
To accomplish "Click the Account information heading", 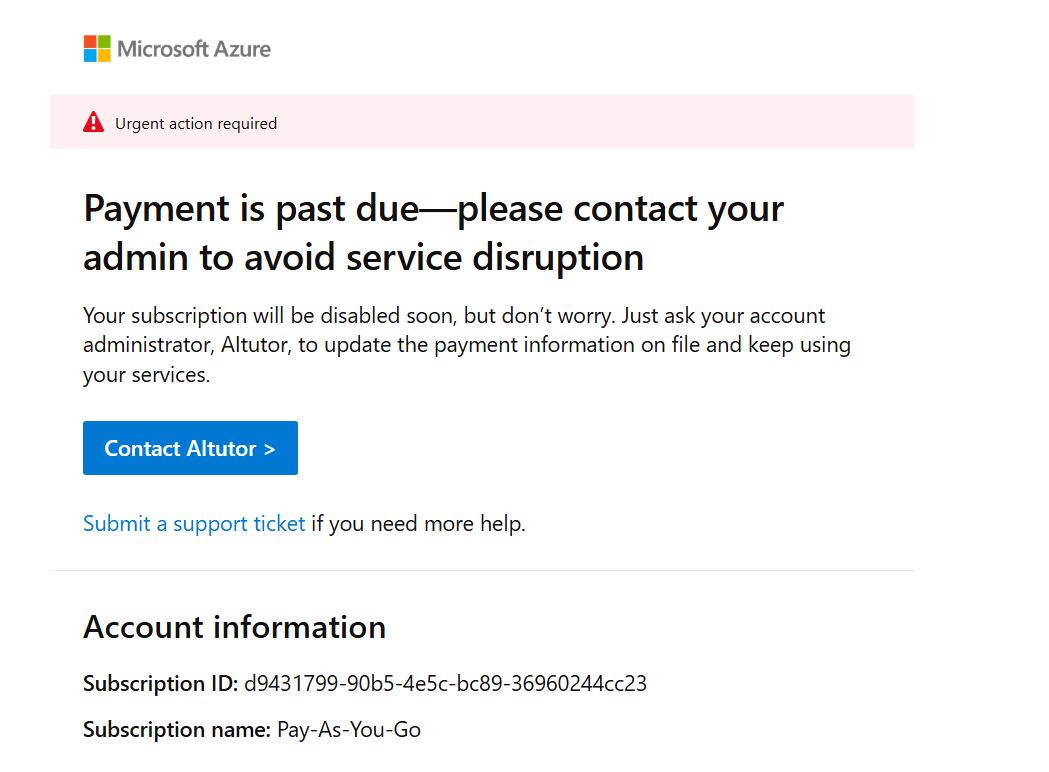I will point(234,627).
